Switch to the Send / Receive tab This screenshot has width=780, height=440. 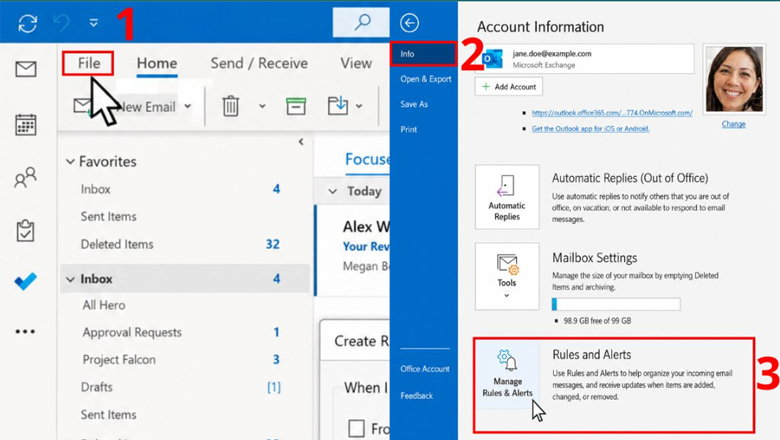click(259, 64)
